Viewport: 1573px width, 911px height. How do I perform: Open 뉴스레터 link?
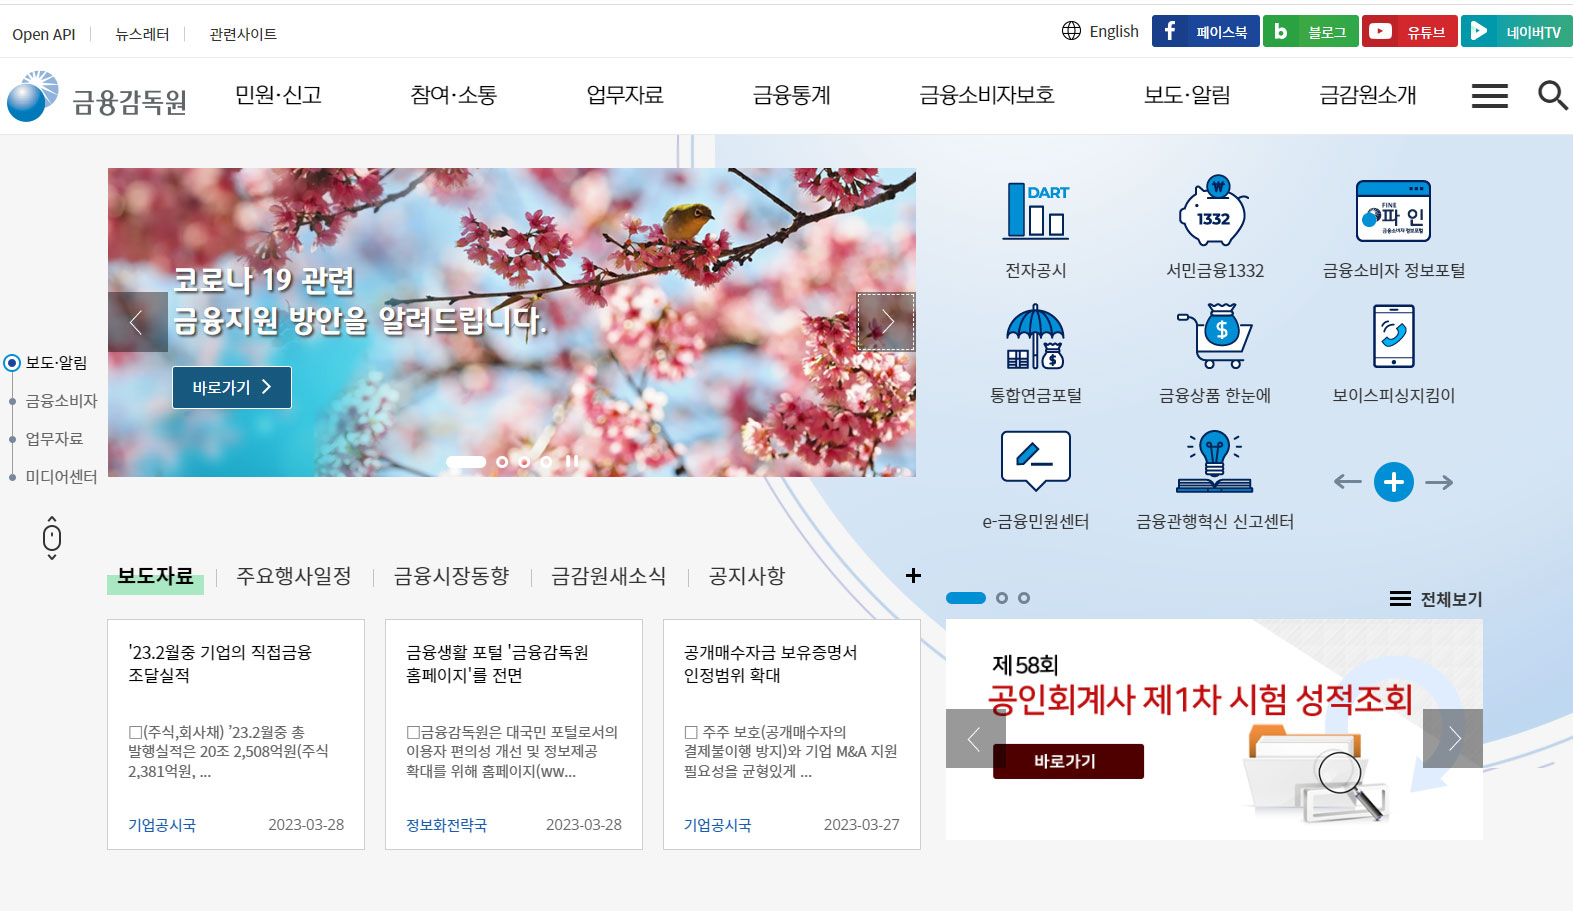(142, 34)
